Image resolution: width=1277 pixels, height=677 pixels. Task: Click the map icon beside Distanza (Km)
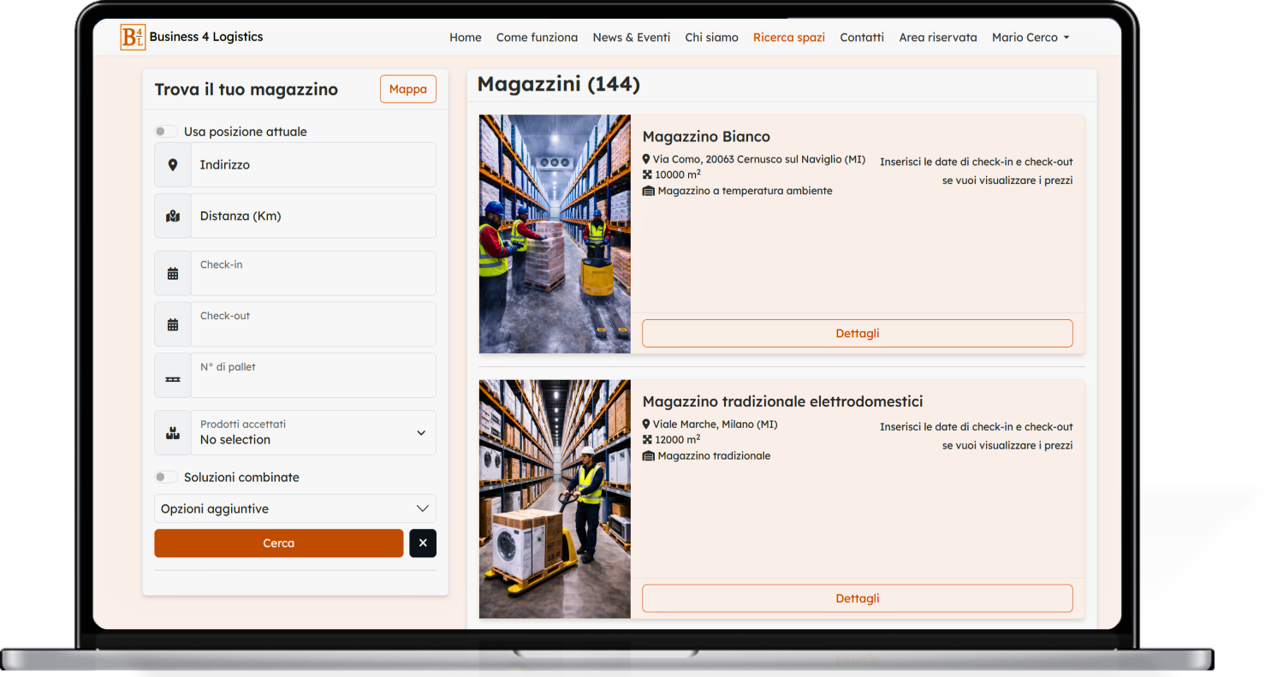[x=173, y=216]
